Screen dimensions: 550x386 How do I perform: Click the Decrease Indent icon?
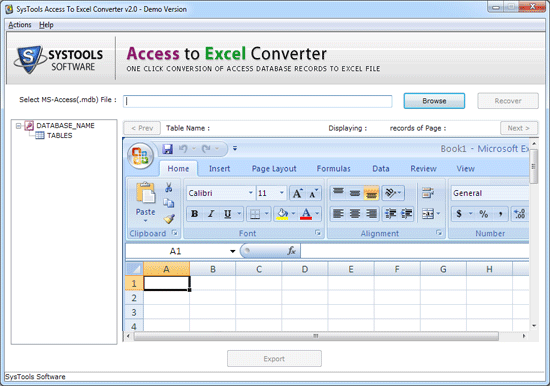[390, 214]
